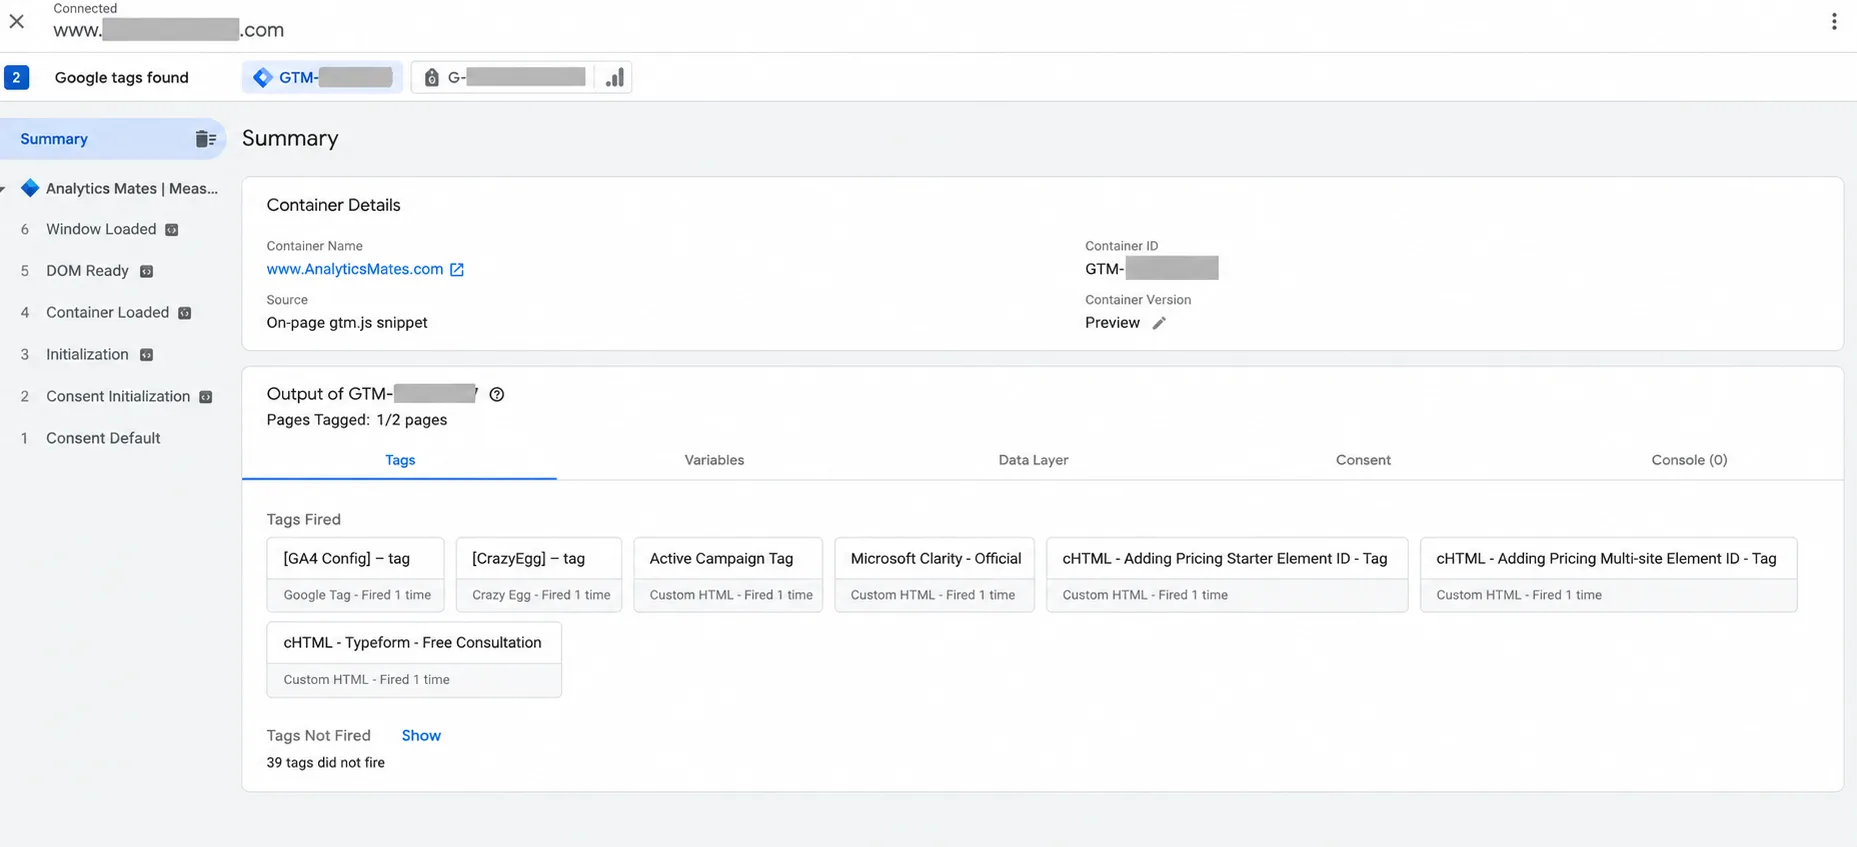The image size is (1857, 847).
Task: Open cHTML Adding Pricing Starter Element ID tag
Action: tap(1227, 575)
